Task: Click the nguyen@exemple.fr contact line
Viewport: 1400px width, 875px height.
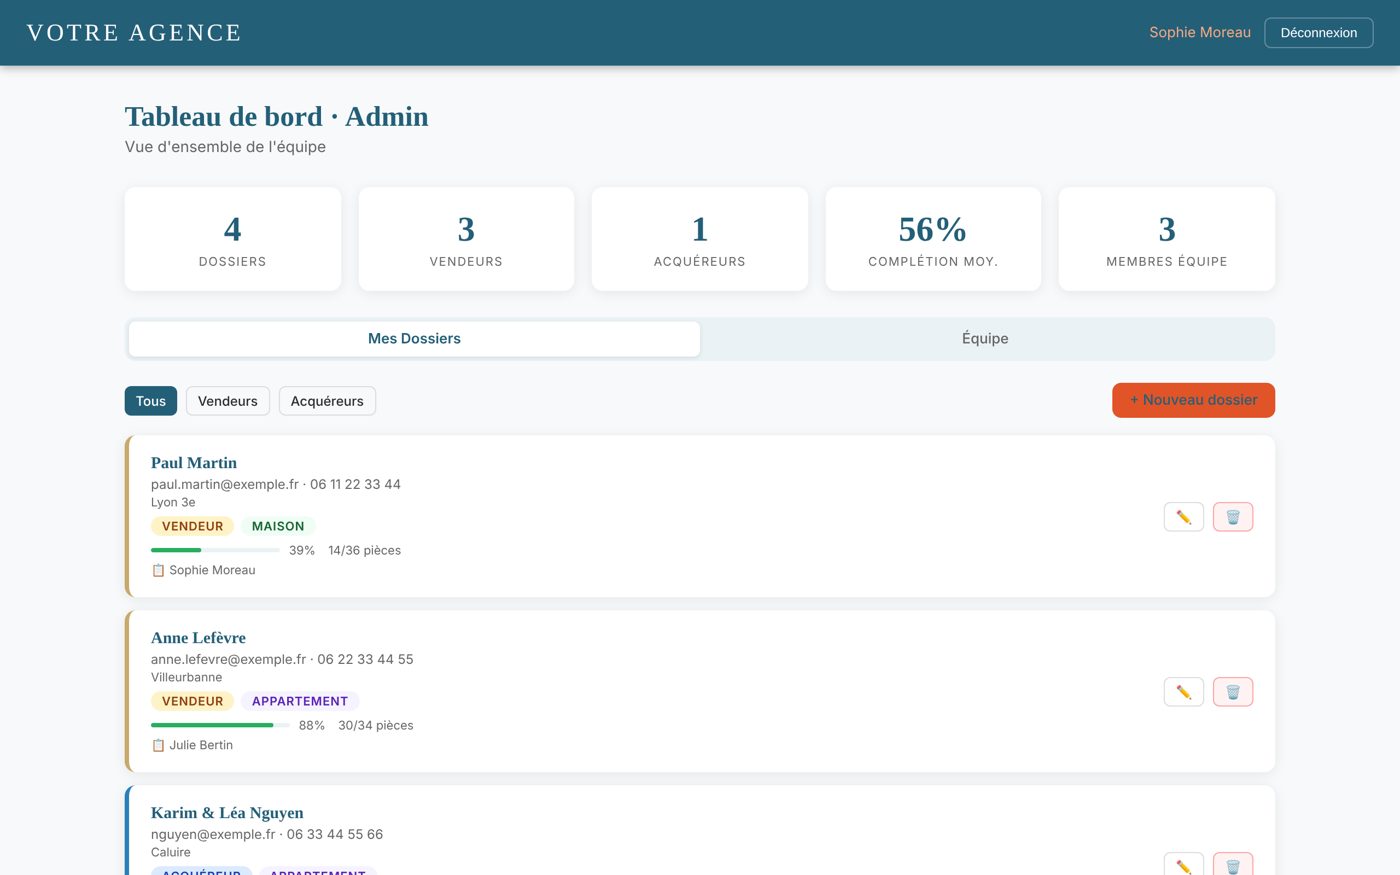Action: coord(267,834)
